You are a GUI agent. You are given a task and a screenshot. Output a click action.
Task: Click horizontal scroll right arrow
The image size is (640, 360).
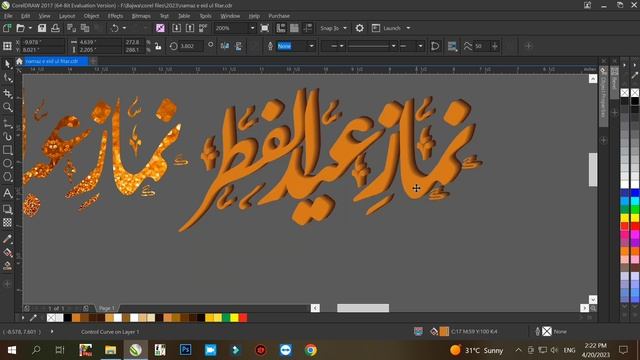pos(584,308)
